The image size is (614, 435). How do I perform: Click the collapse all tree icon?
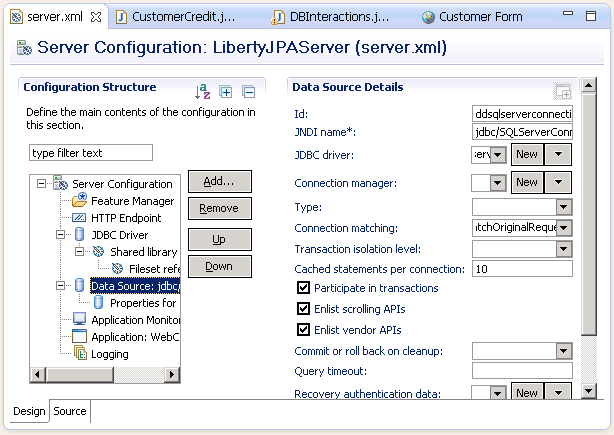pyautogui.click(x=249, y=92)
